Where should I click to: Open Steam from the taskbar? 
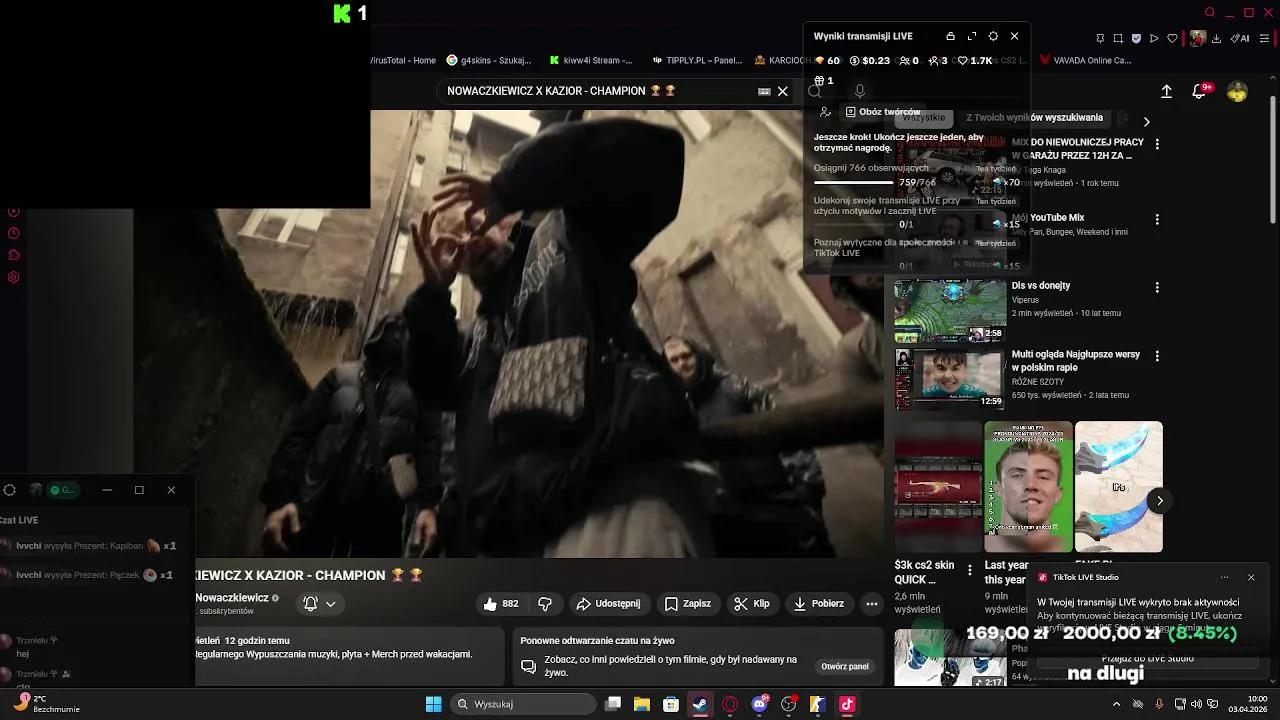click(700, 704)
